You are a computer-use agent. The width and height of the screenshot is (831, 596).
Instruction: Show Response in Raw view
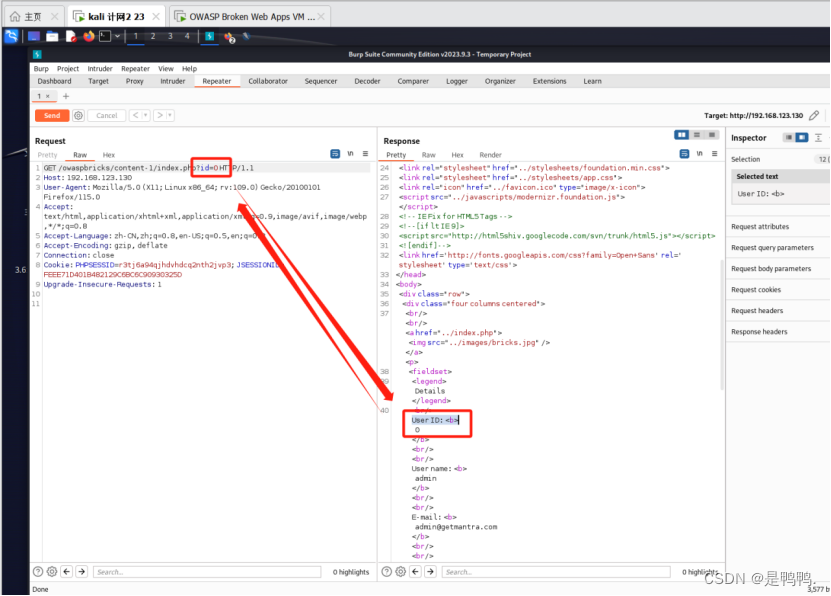[428, 155]
